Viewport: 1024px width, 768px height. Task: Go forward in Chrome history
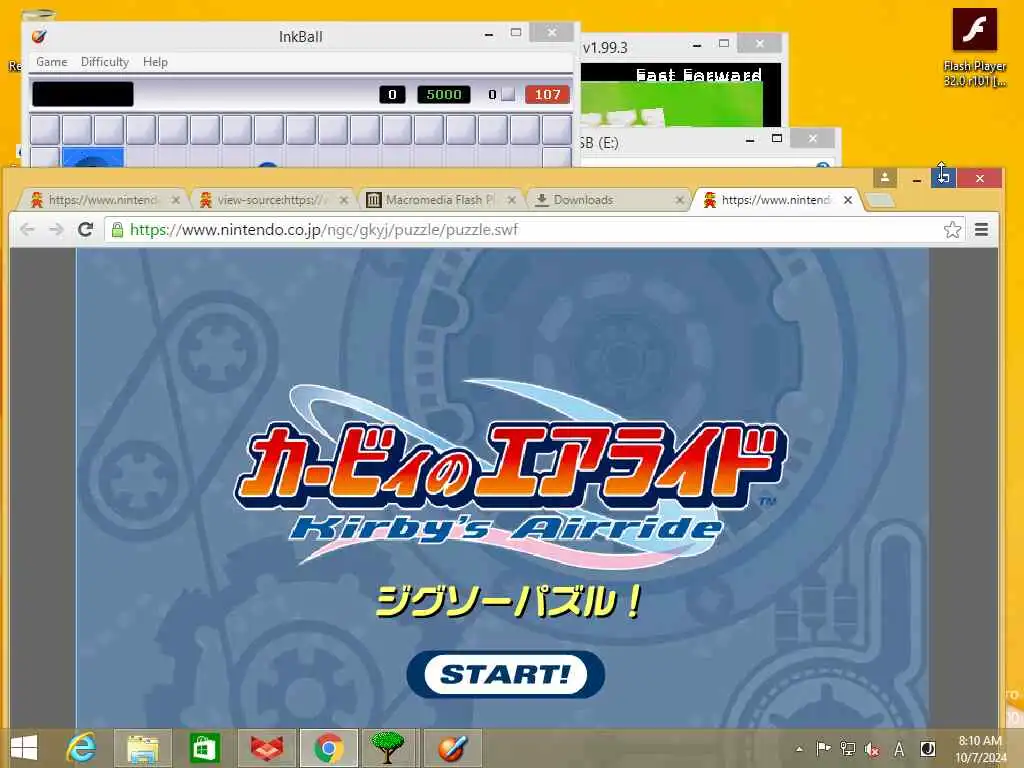coord(56,229)
